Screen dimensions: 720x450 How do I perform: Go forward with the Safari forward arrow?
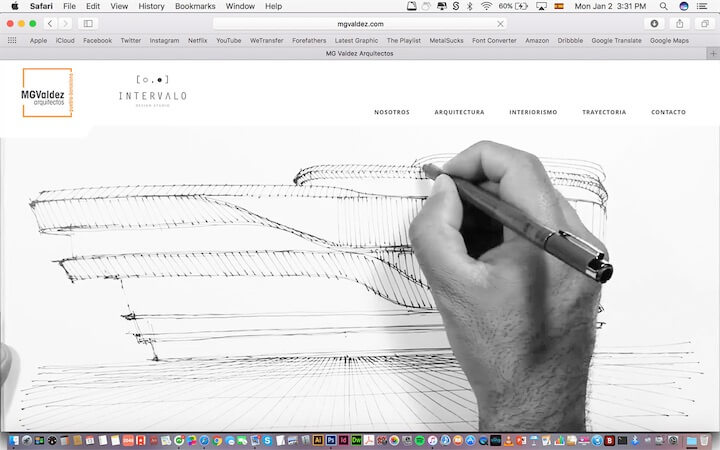click(64, 23)
